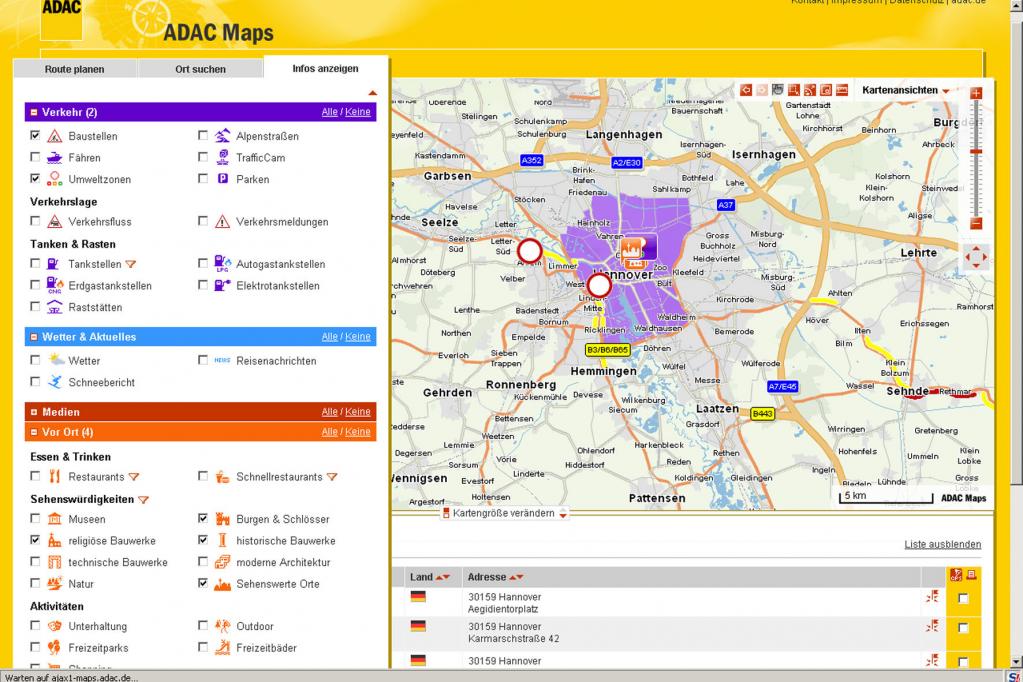Click the Raststätten icon
Image resolution: width=1023 pixels, height=682 pixels.
click(x=55, y=307)
